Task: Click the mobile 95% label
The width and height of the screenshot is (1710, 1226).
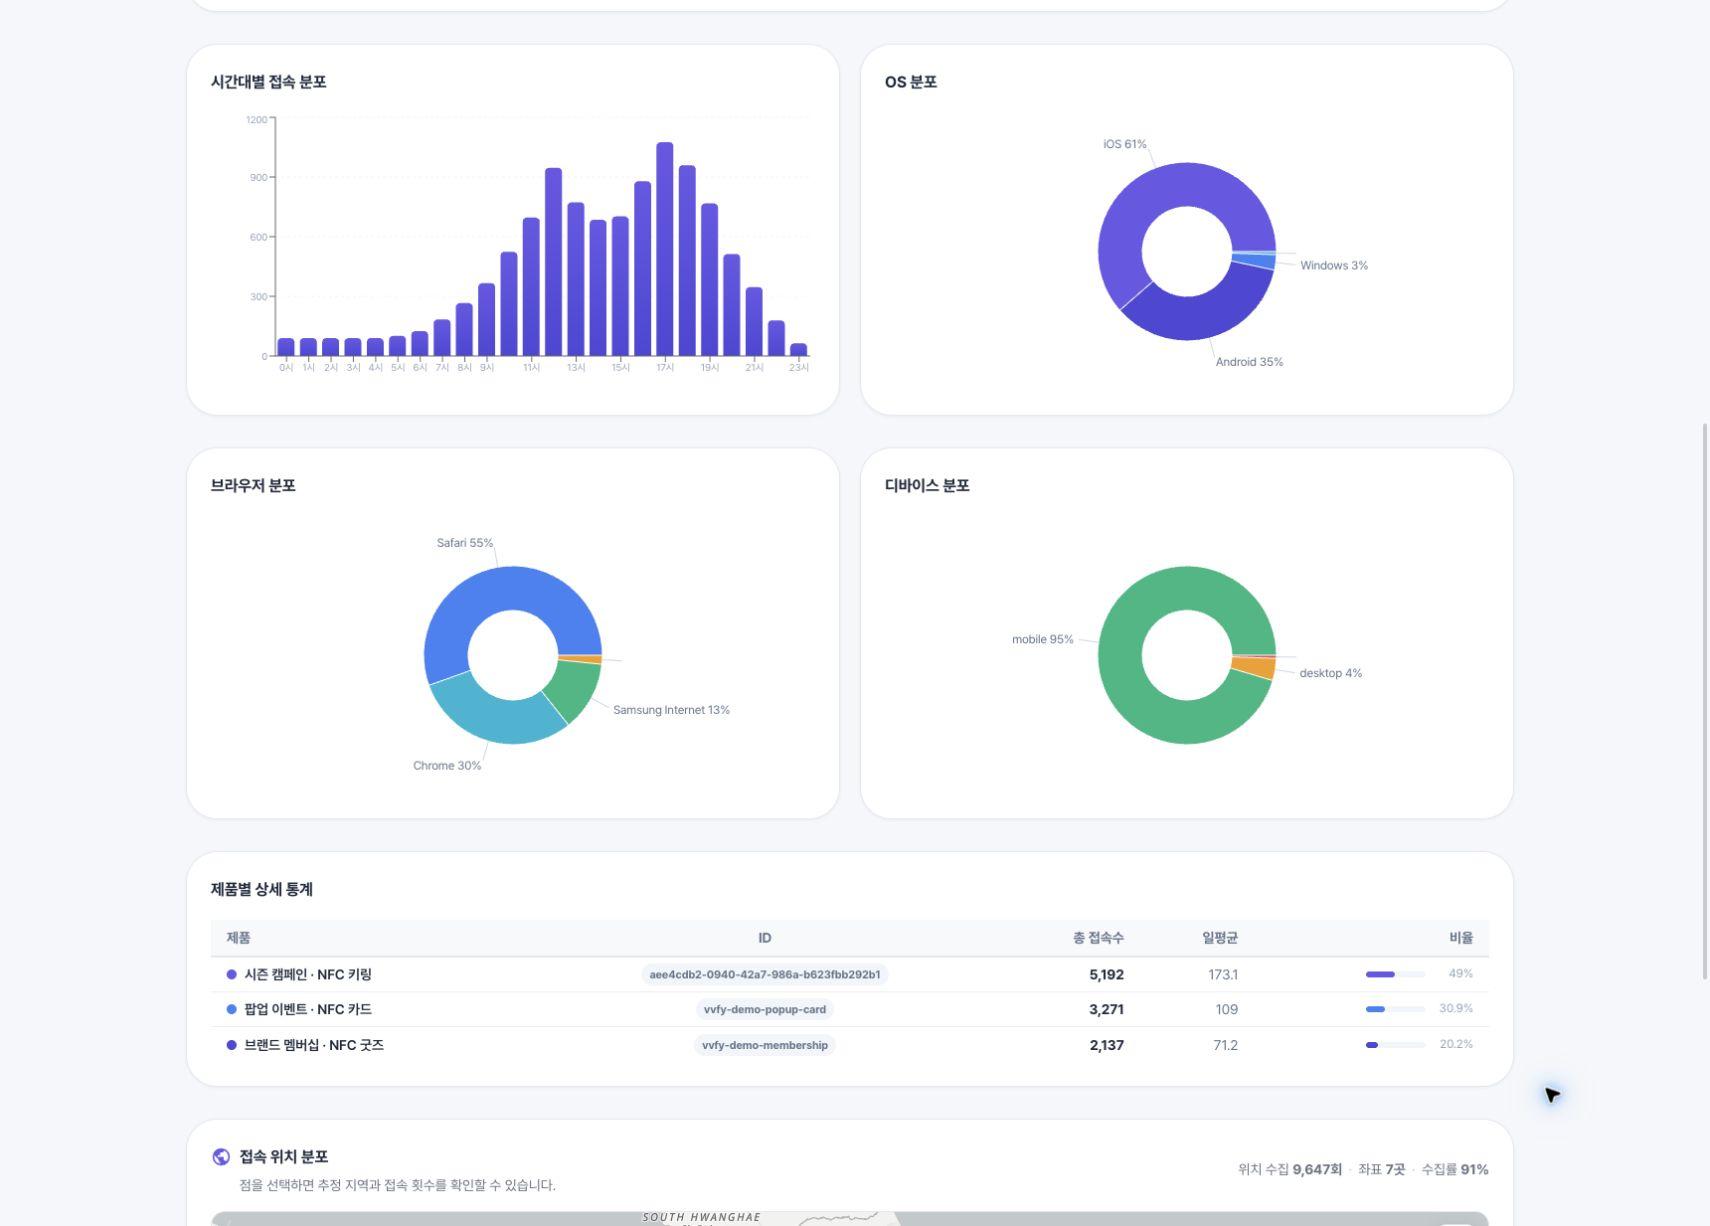Action: 1042,639
